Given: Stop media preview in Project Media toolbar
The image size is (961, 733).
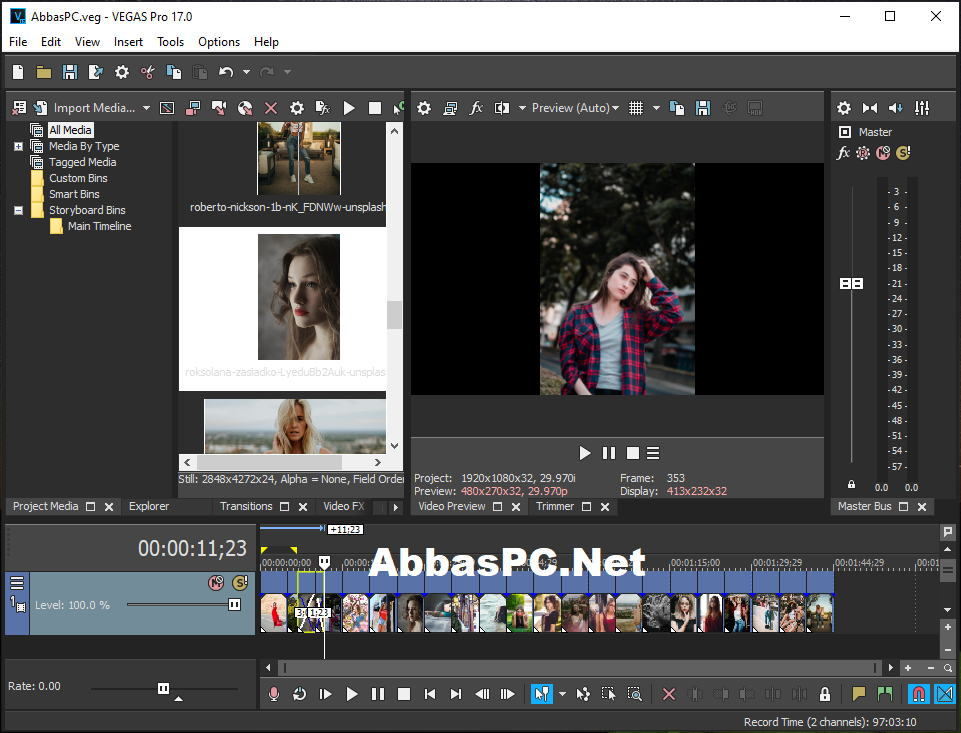Looking at the screenshot, I should [x=374, y=108].
